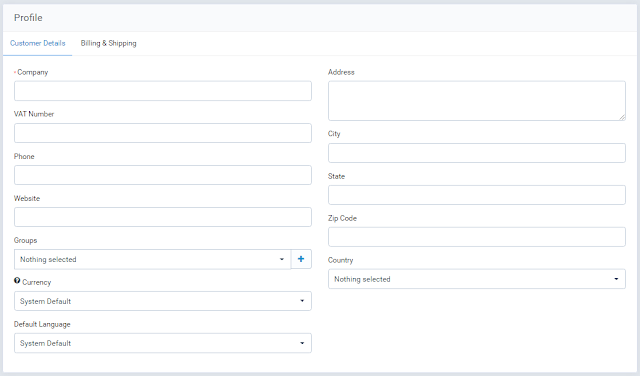
Task: Click the Default Language label
Action: (x=42, y=324)
